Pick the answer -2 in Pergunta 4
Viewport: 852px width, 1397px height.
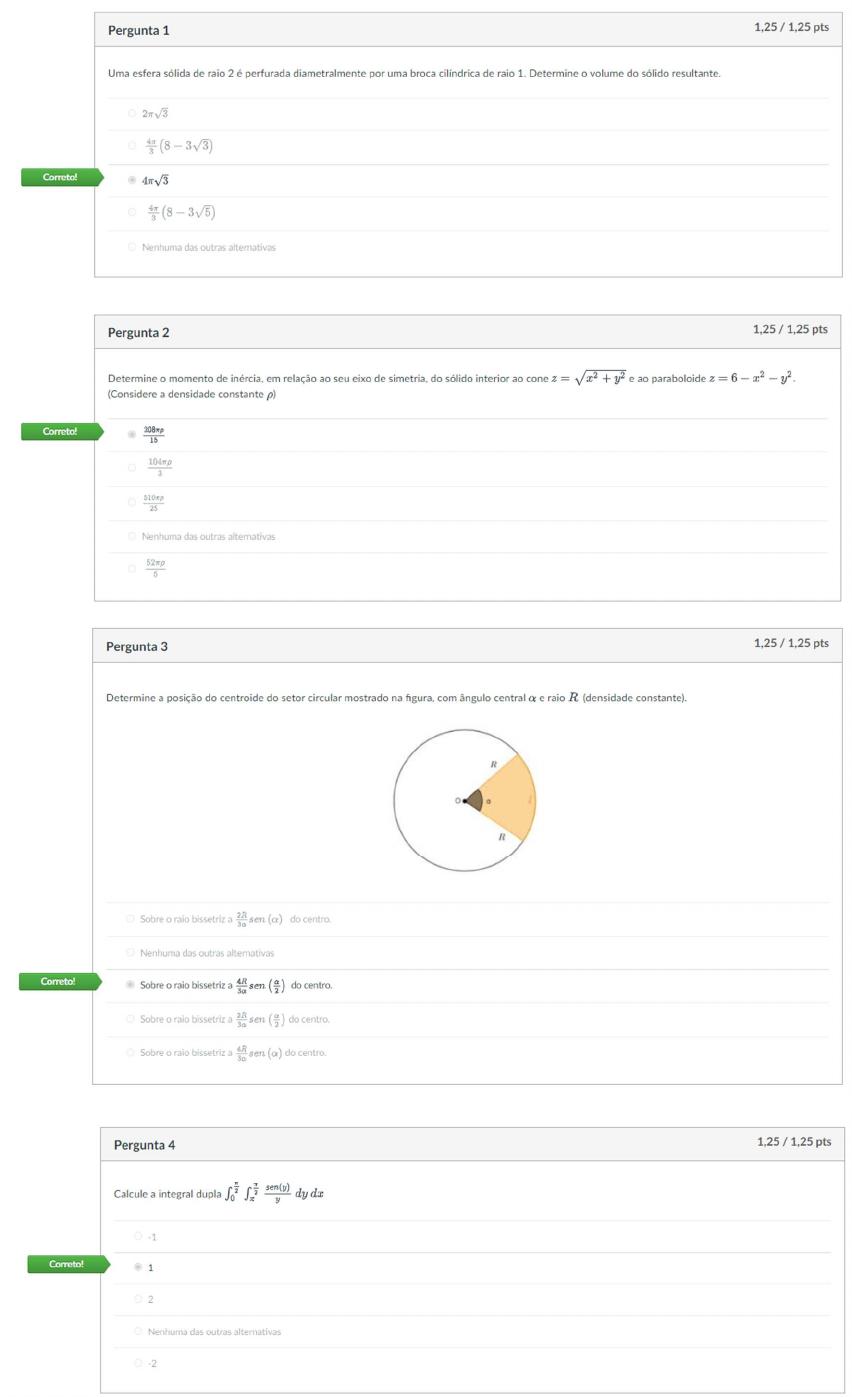(138, 1364)
